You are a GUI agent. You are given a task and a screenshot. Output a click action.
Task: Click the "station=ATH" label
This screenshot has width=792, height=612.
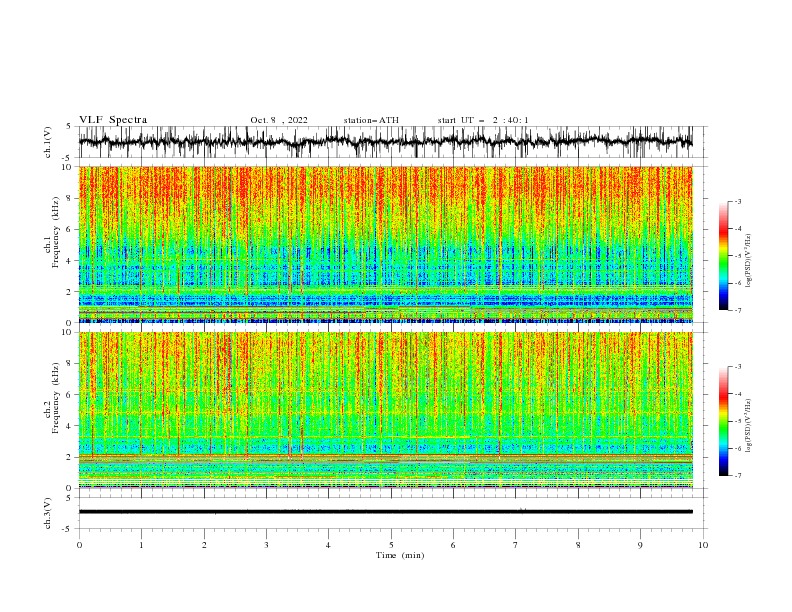point(371,120)
